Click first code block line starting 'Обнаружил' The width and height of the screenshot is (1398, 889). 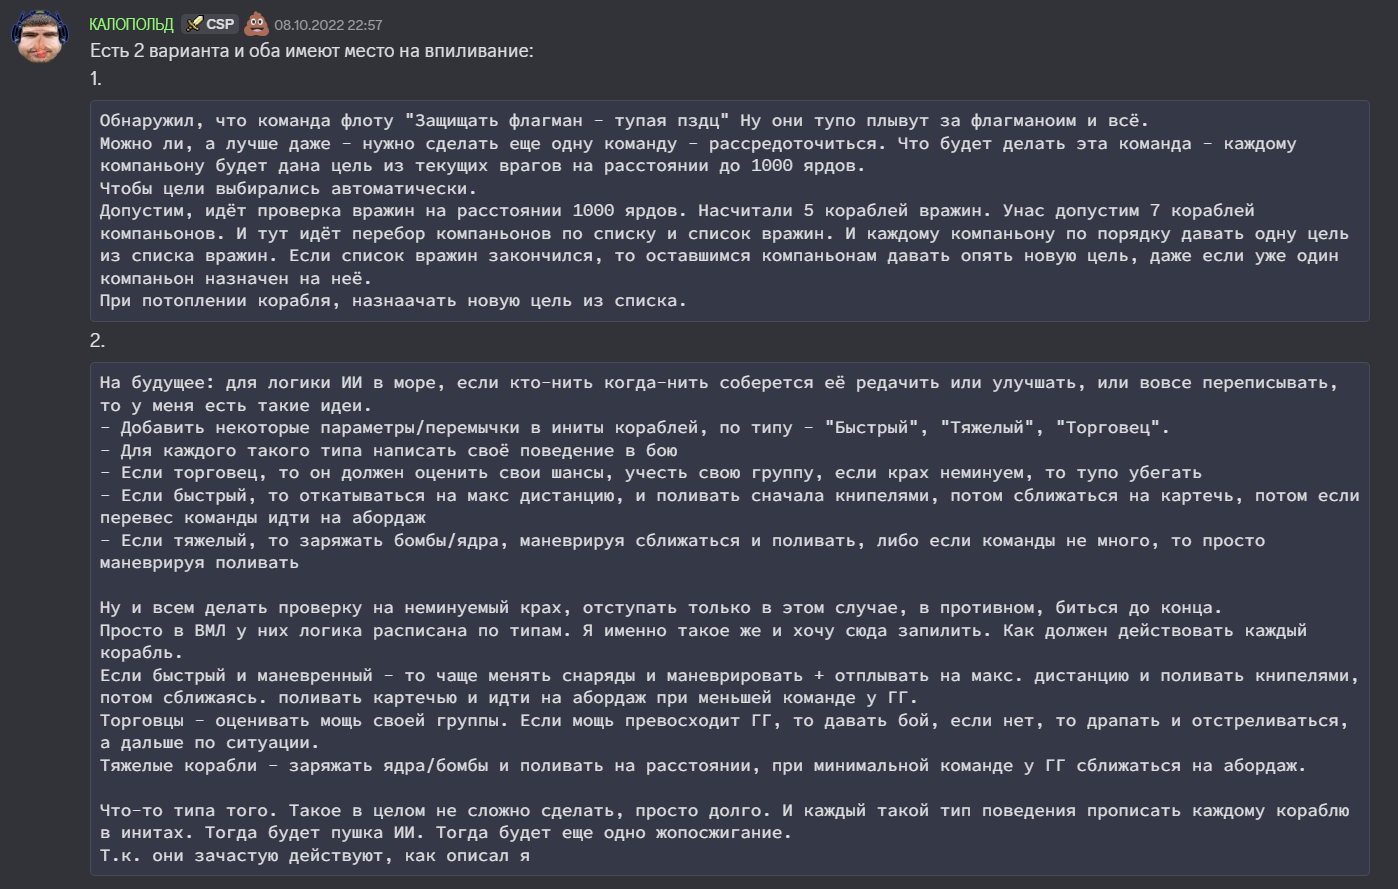coord(625,121)
